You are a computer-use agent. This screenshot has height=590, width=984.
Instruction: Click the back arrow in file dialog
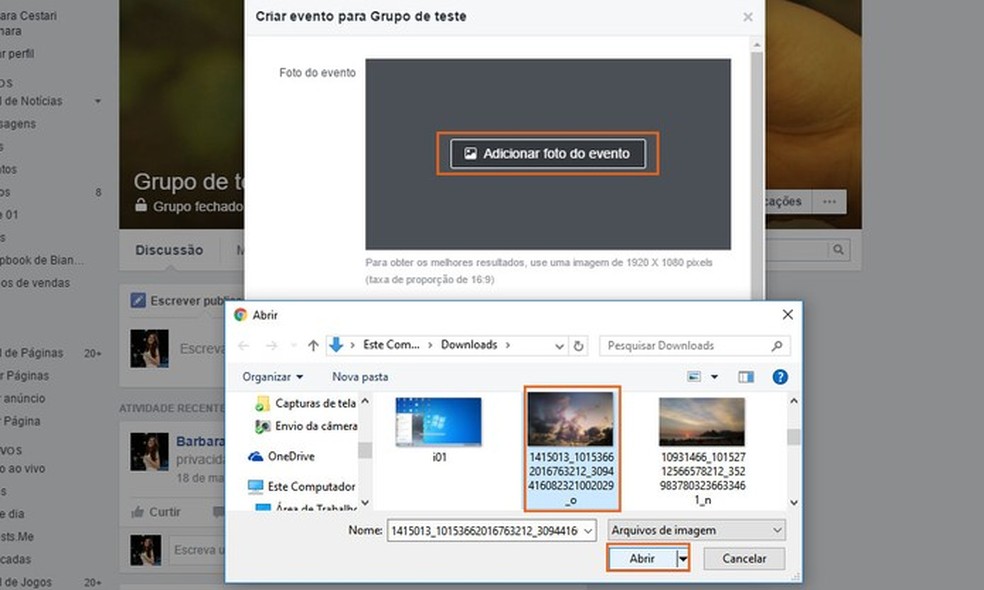(x=243, y=345)
